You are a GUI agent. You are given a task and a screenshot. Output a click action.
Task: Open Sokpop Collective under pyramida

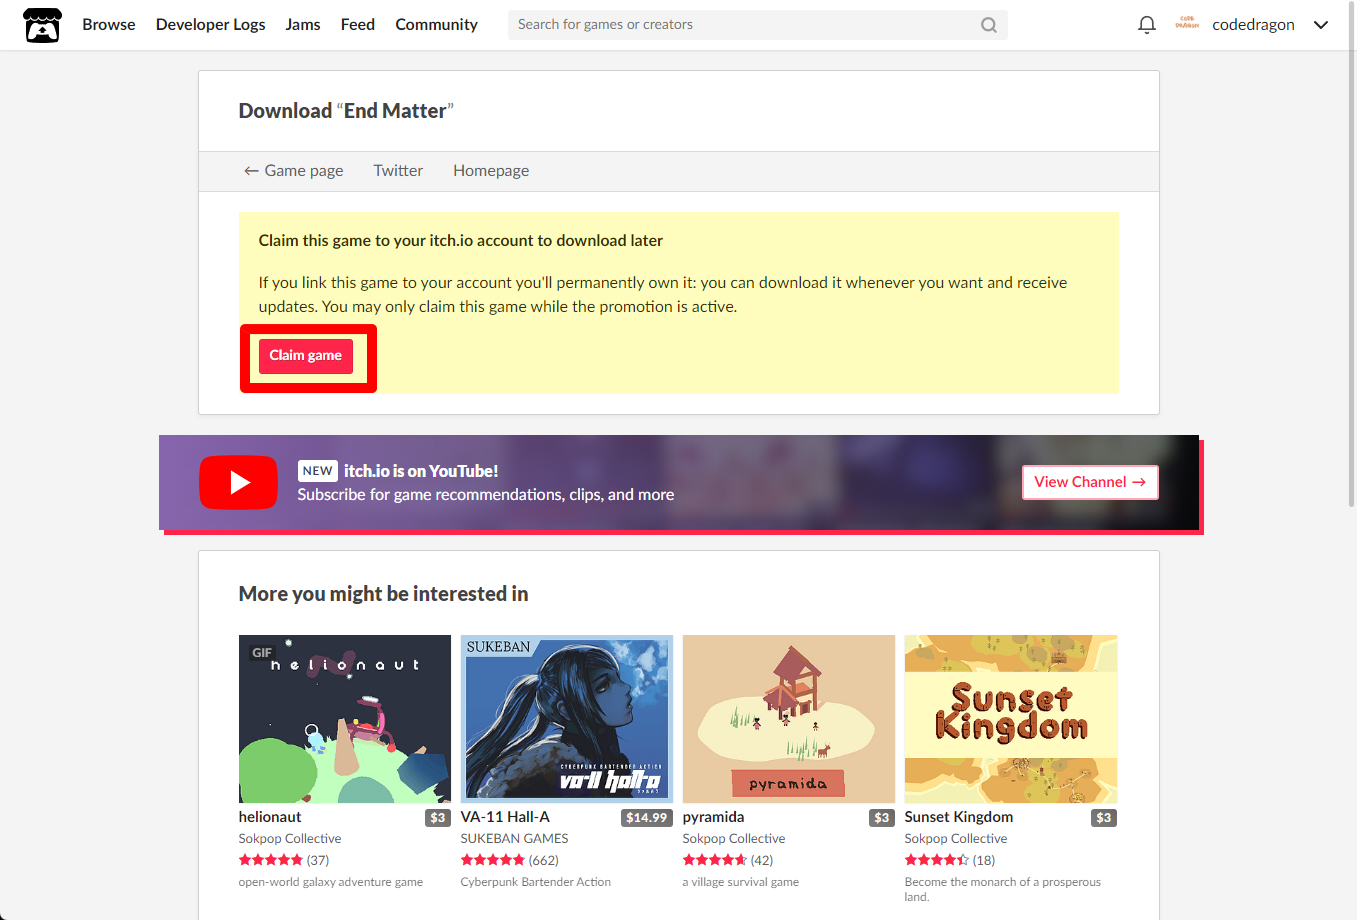pyautogui.click(x=734, y=839)
